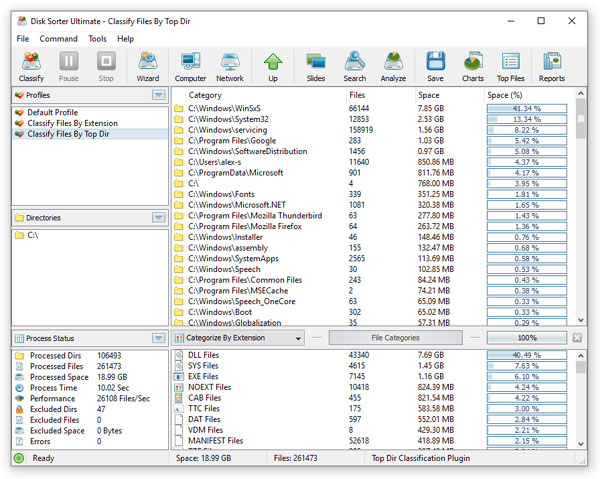The width and height of the screenshot is (600, 479).
Task: Sort by the Space column header
Action: pos(449,95)
